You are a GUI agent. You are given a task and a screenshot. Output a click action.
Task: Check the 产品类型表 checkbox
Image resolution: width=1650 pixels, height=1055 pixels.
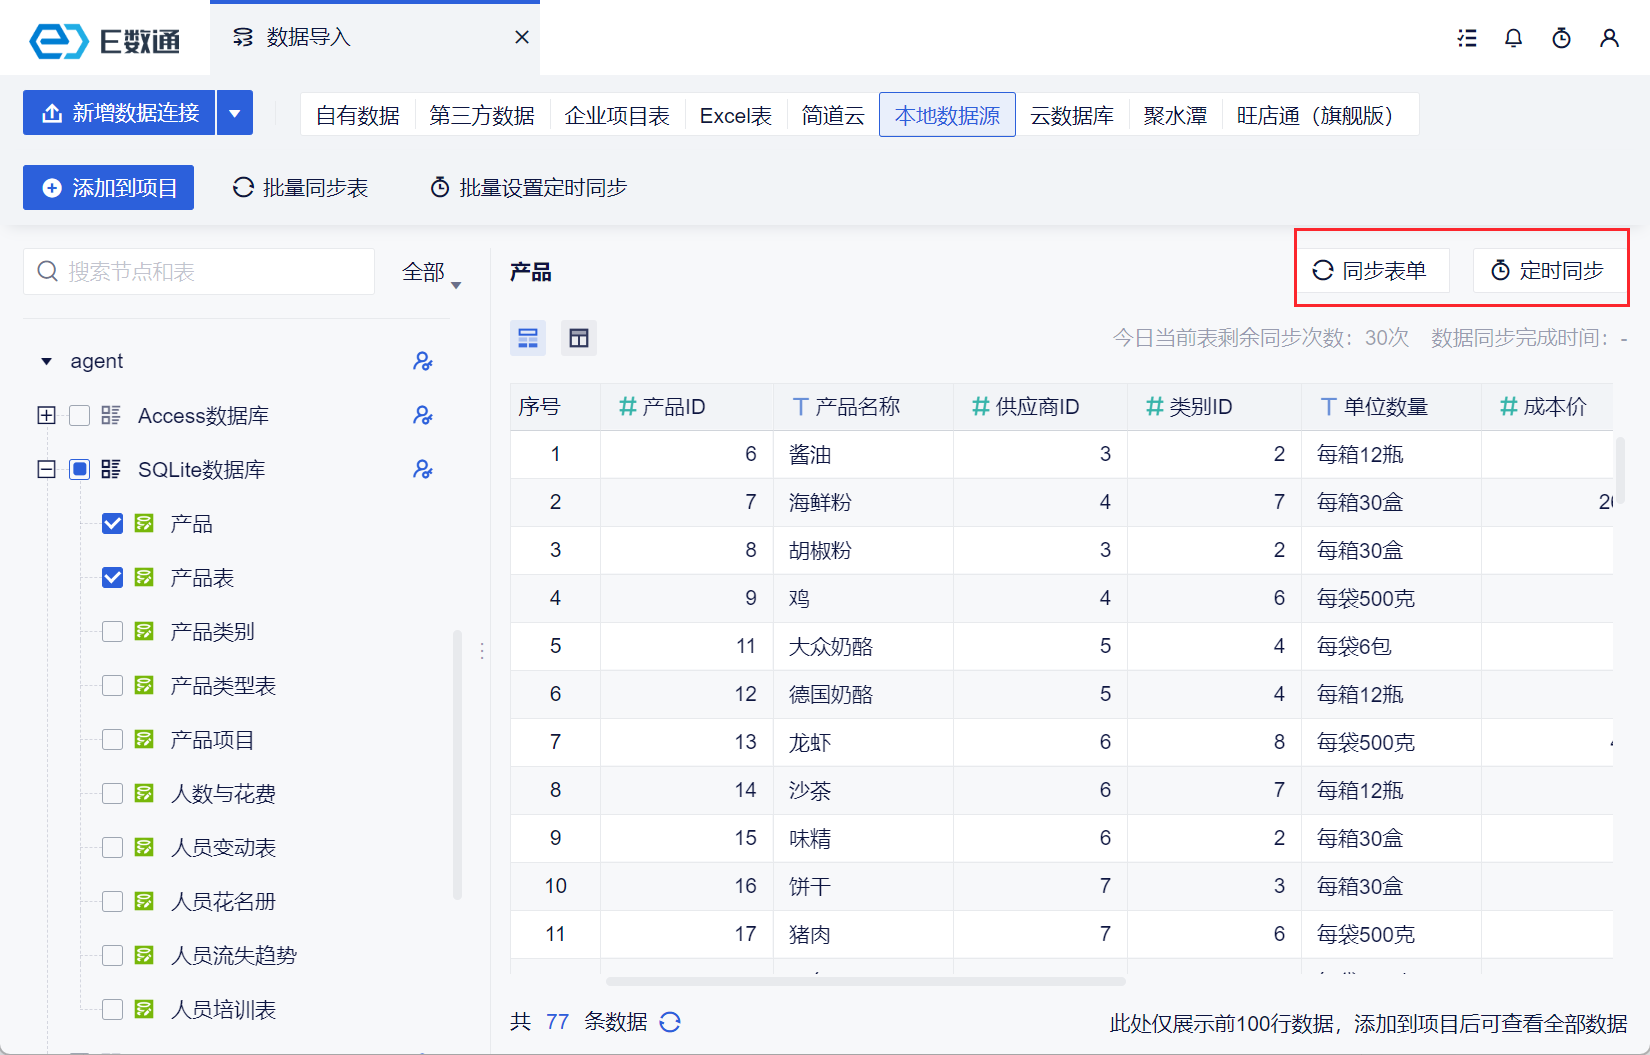coord(113,685)
